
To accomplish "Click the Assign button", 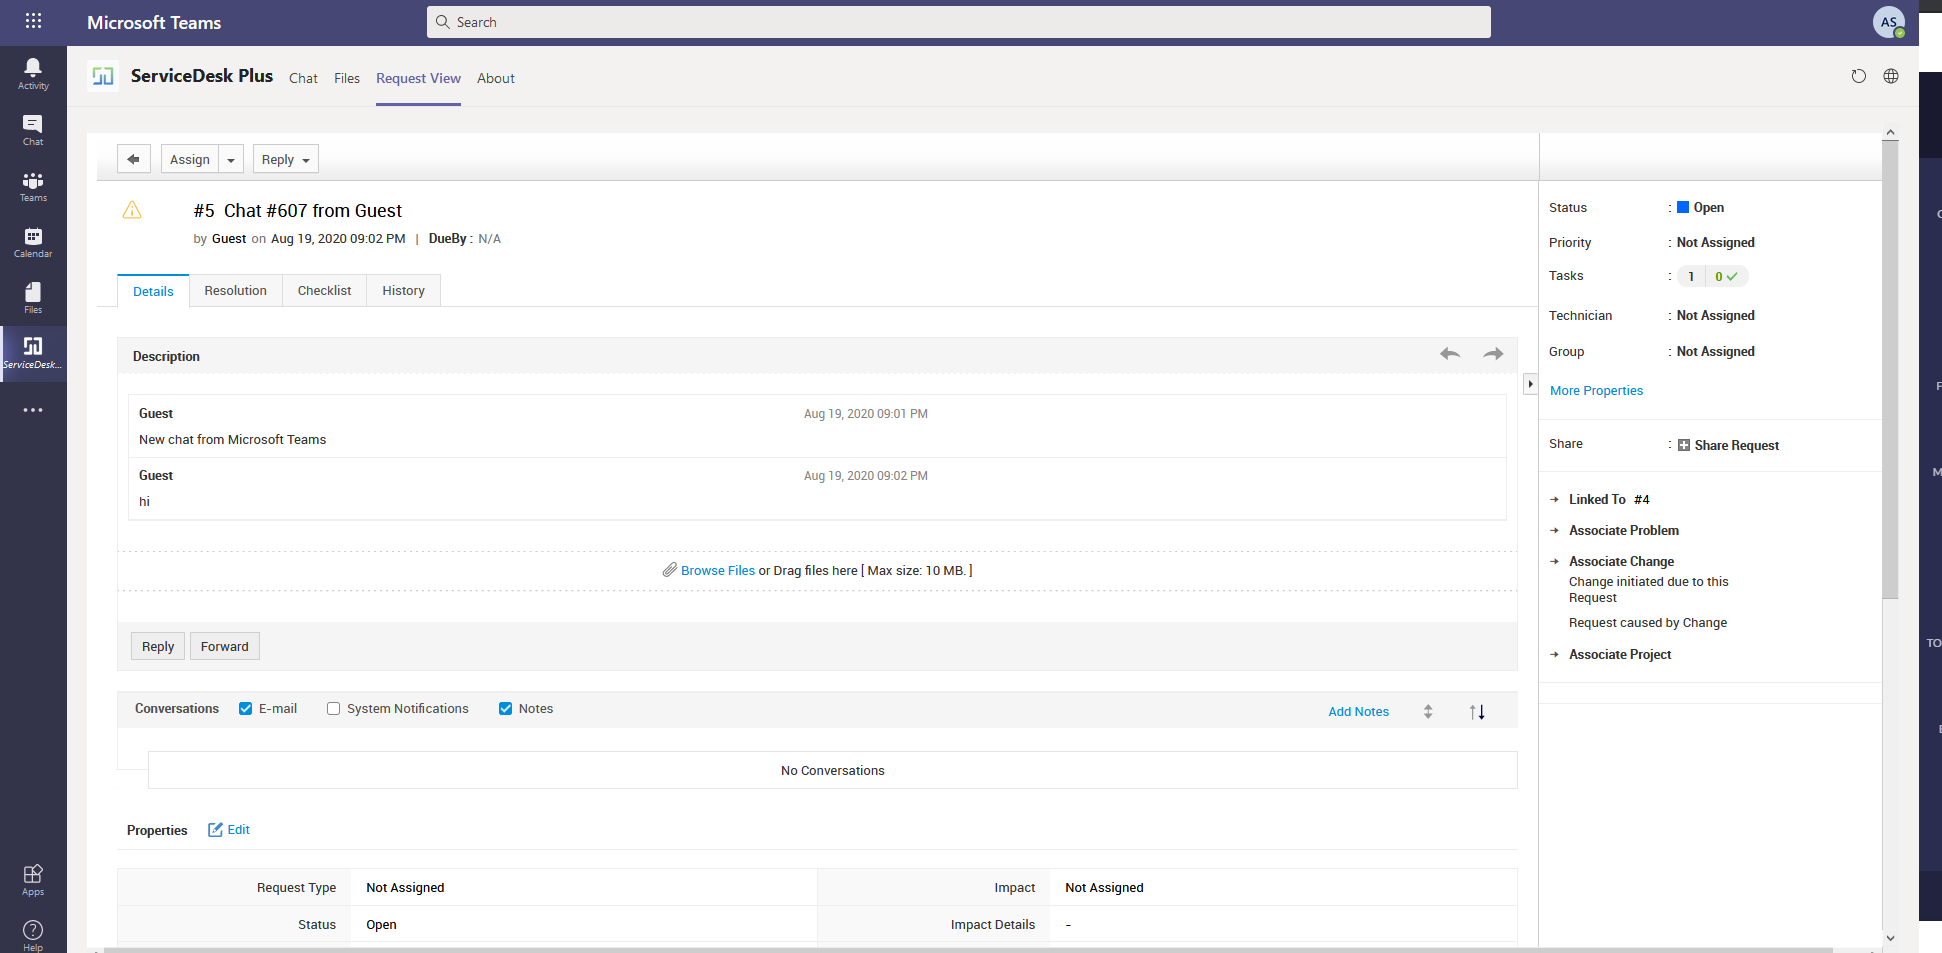I will click(190, 159).
